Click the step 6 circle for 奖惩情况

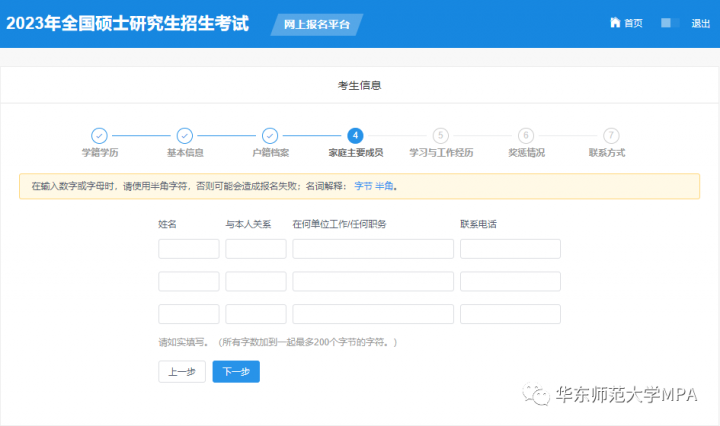526,136
